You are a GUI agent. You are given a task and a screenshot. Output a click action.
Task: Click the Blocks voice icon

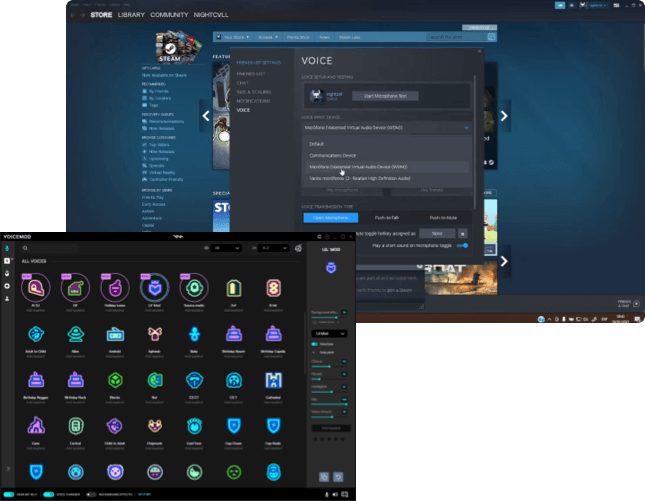pyautogui.click(x=116, y=380)
